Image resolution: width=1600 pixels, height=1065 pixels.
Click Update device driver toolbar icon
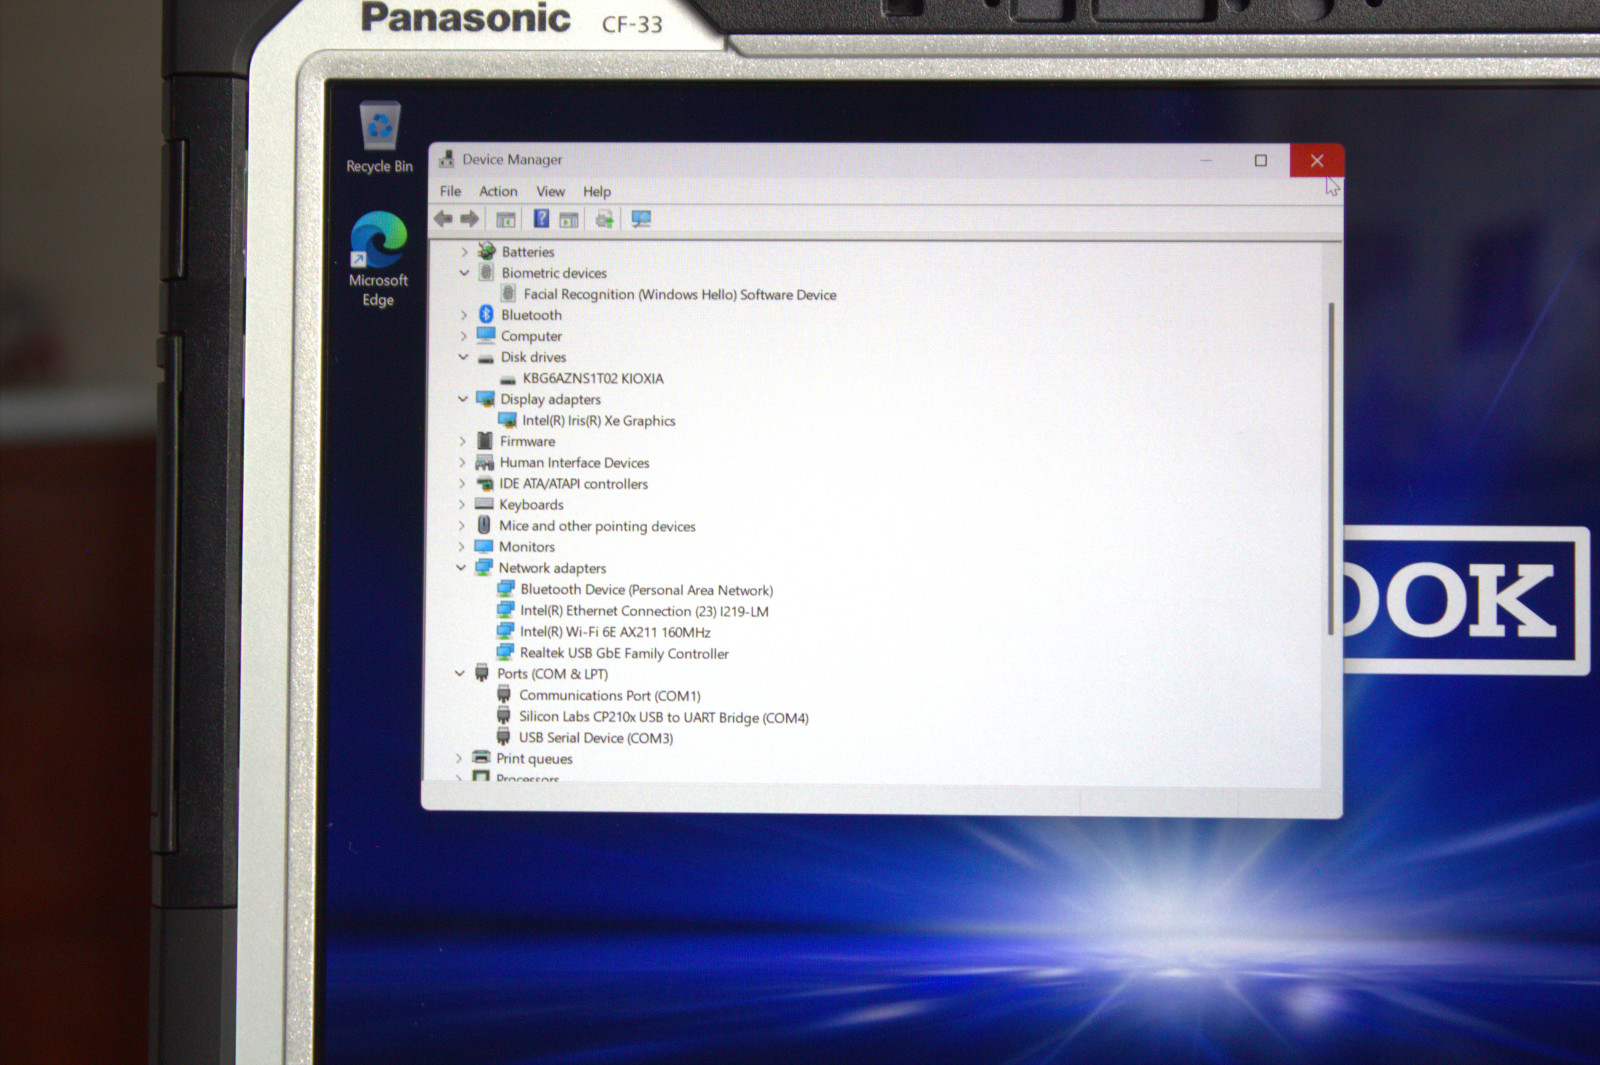pos(604,219)
